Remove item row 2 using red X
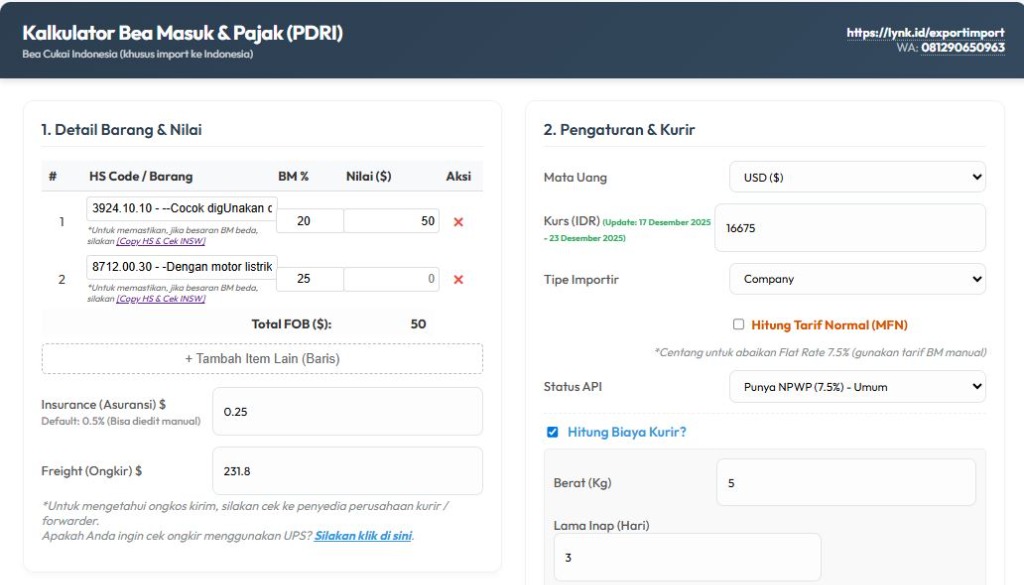Image resolution: width=1024 pixels, height=585 pixels. click(458, 280)
